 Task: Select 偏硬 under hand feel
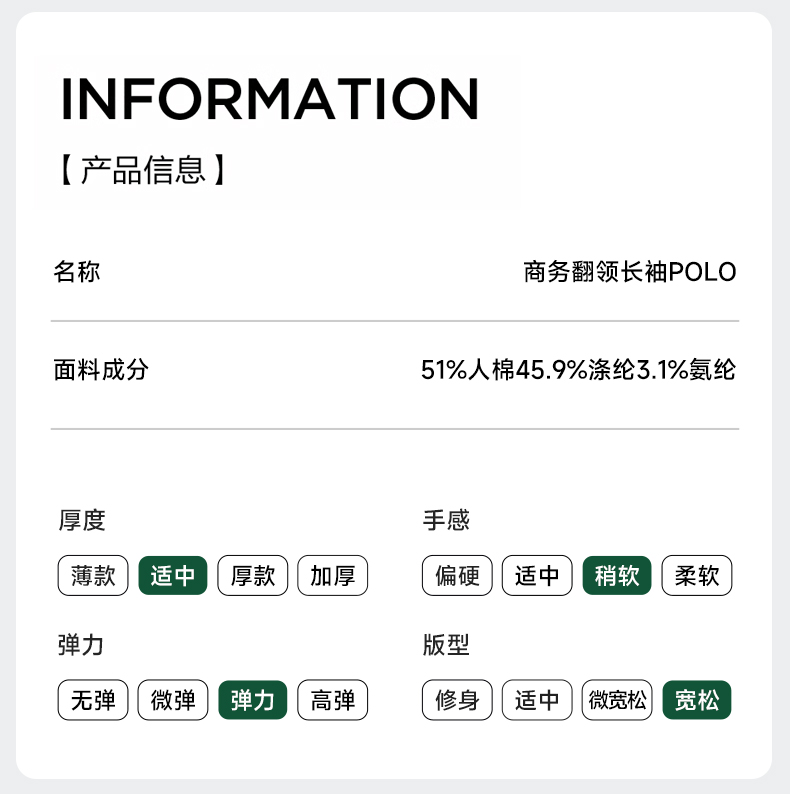click(x=457, y=576)
